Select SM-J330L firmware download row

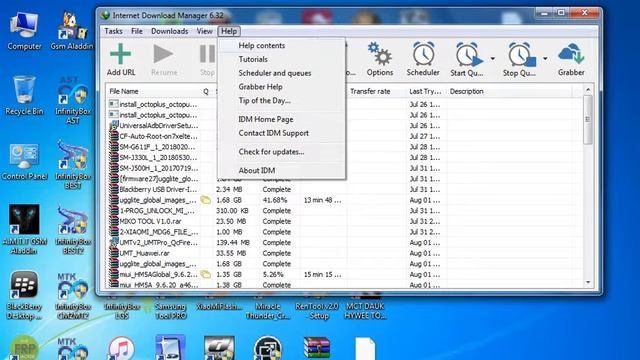[x=345, y=158]
